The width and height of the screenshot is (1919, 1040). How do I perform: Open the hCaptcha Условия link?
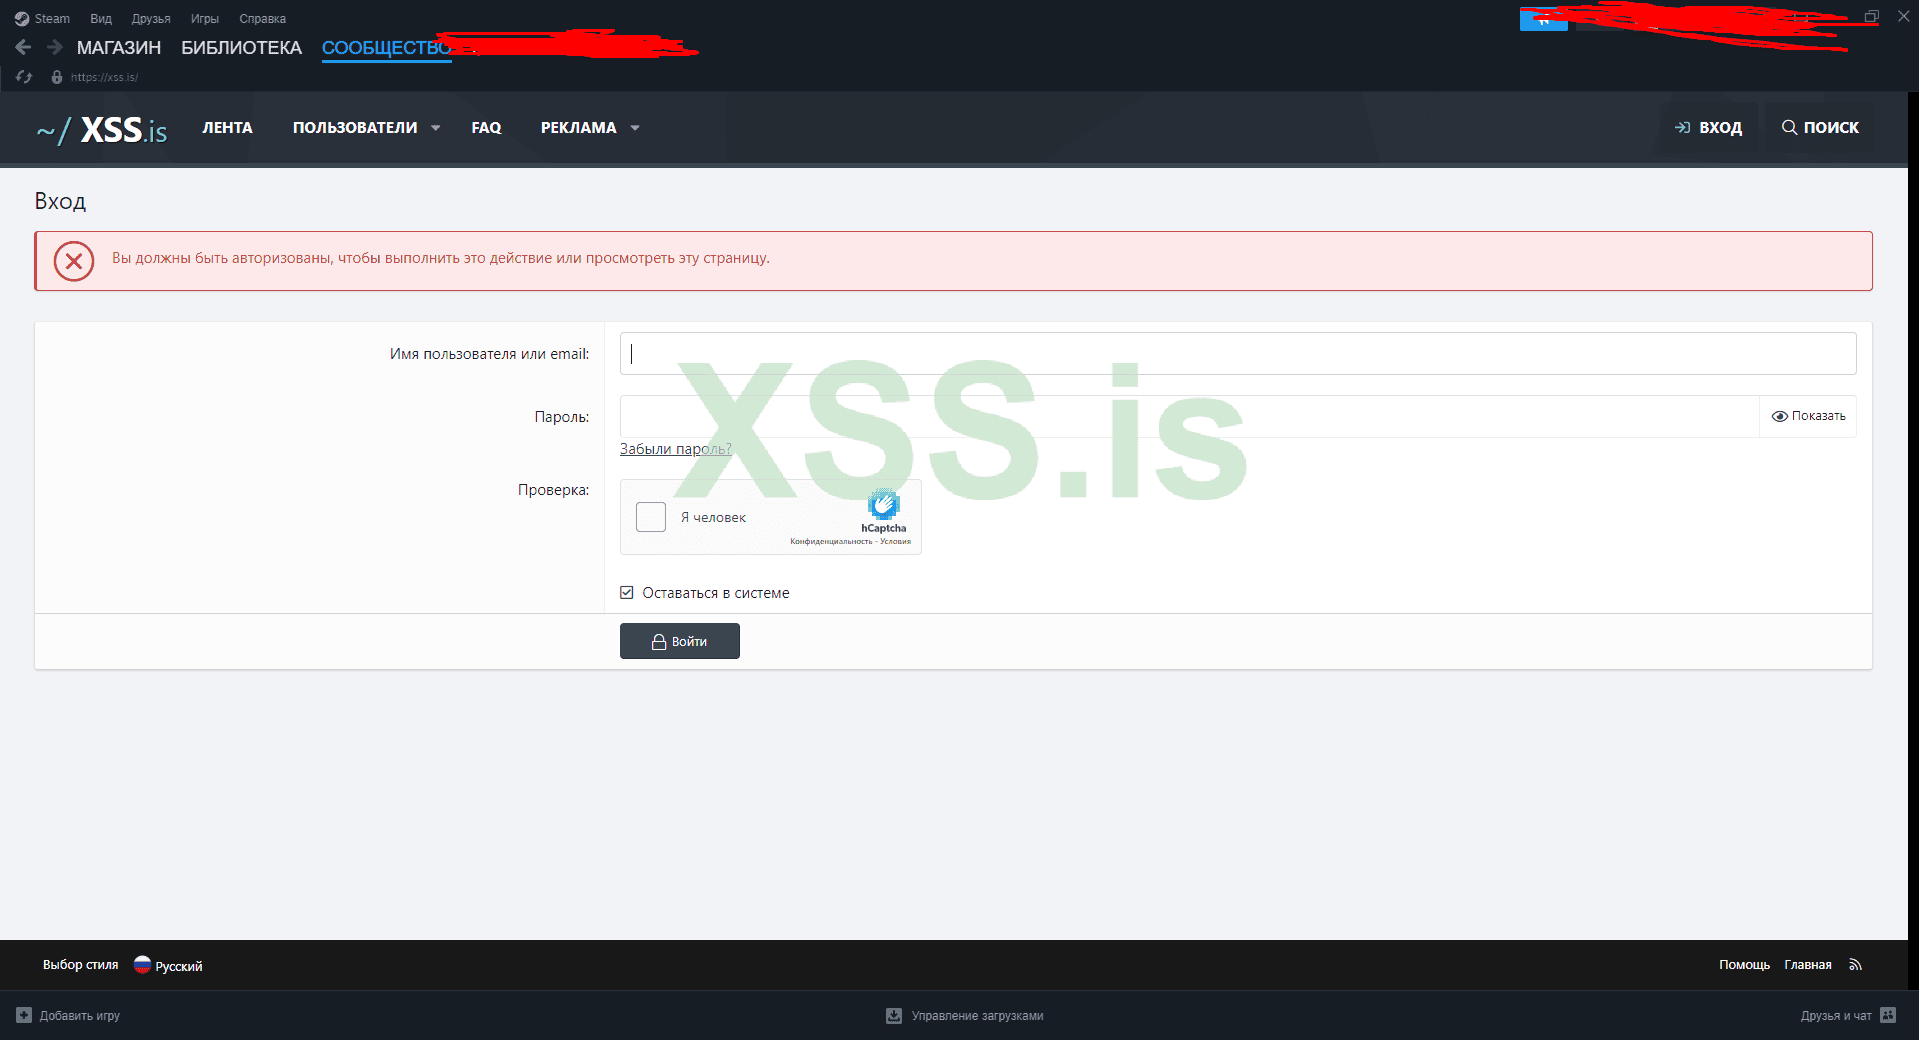click(896, 542)
